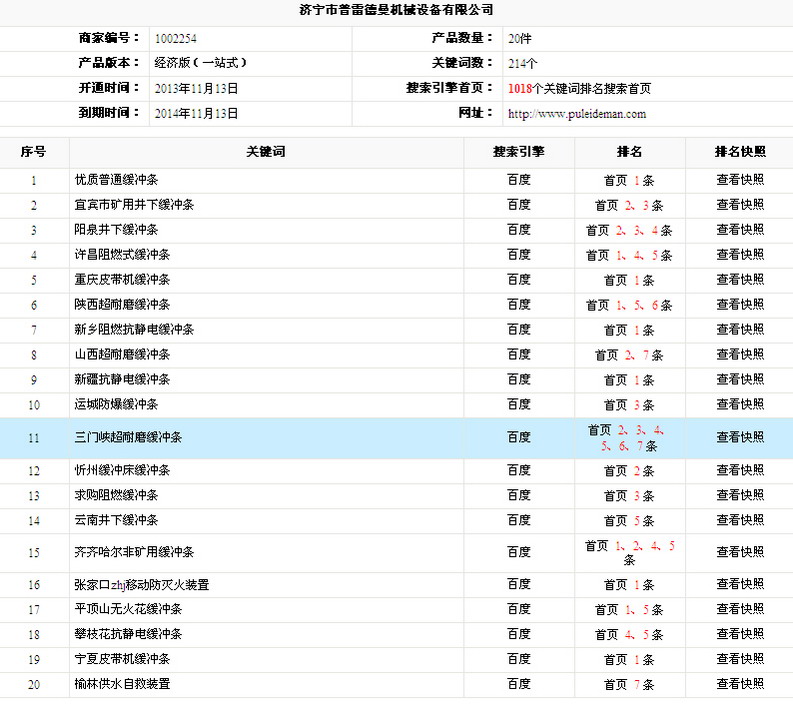
Task: View snapshot for 陕西超耐磨缓冲条 row
Action: click(740, 304)
